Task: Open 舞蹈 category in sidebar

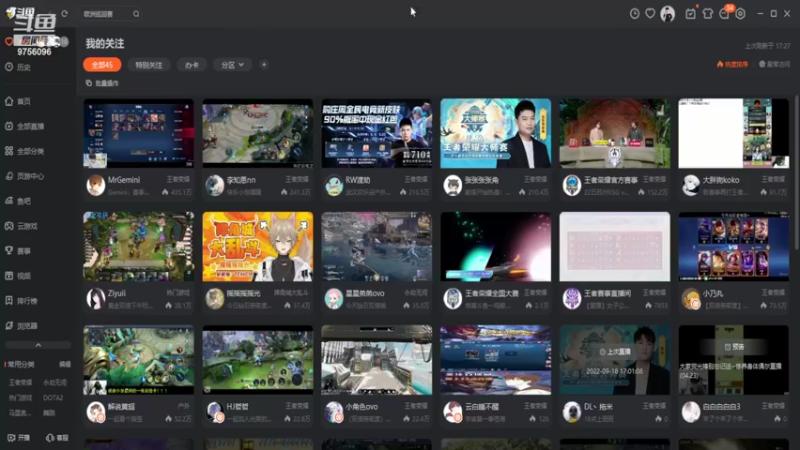Action: 49,413
